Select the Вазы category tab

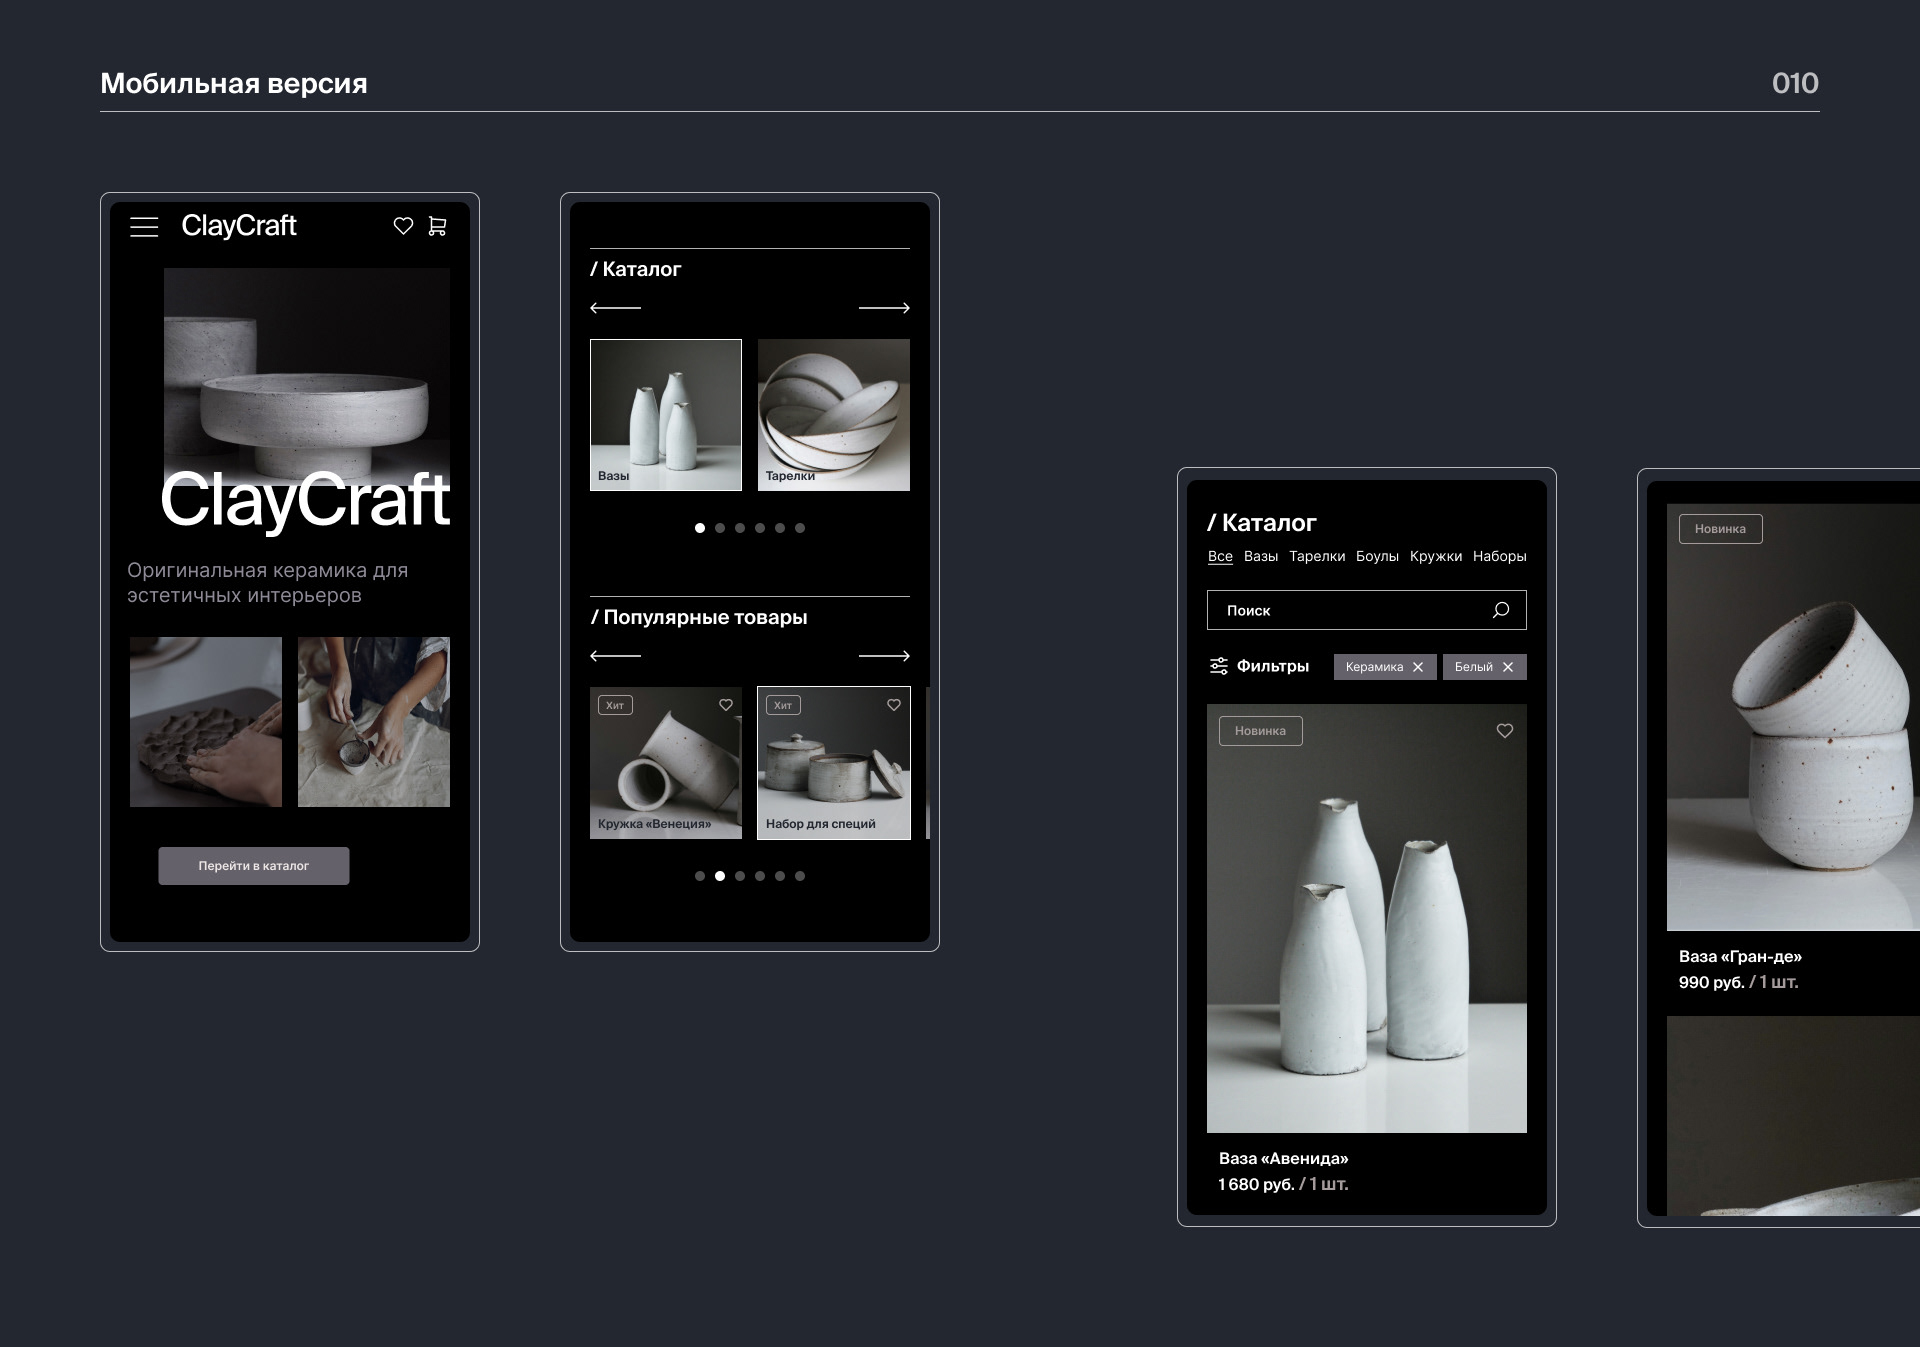pos(1260,556)
